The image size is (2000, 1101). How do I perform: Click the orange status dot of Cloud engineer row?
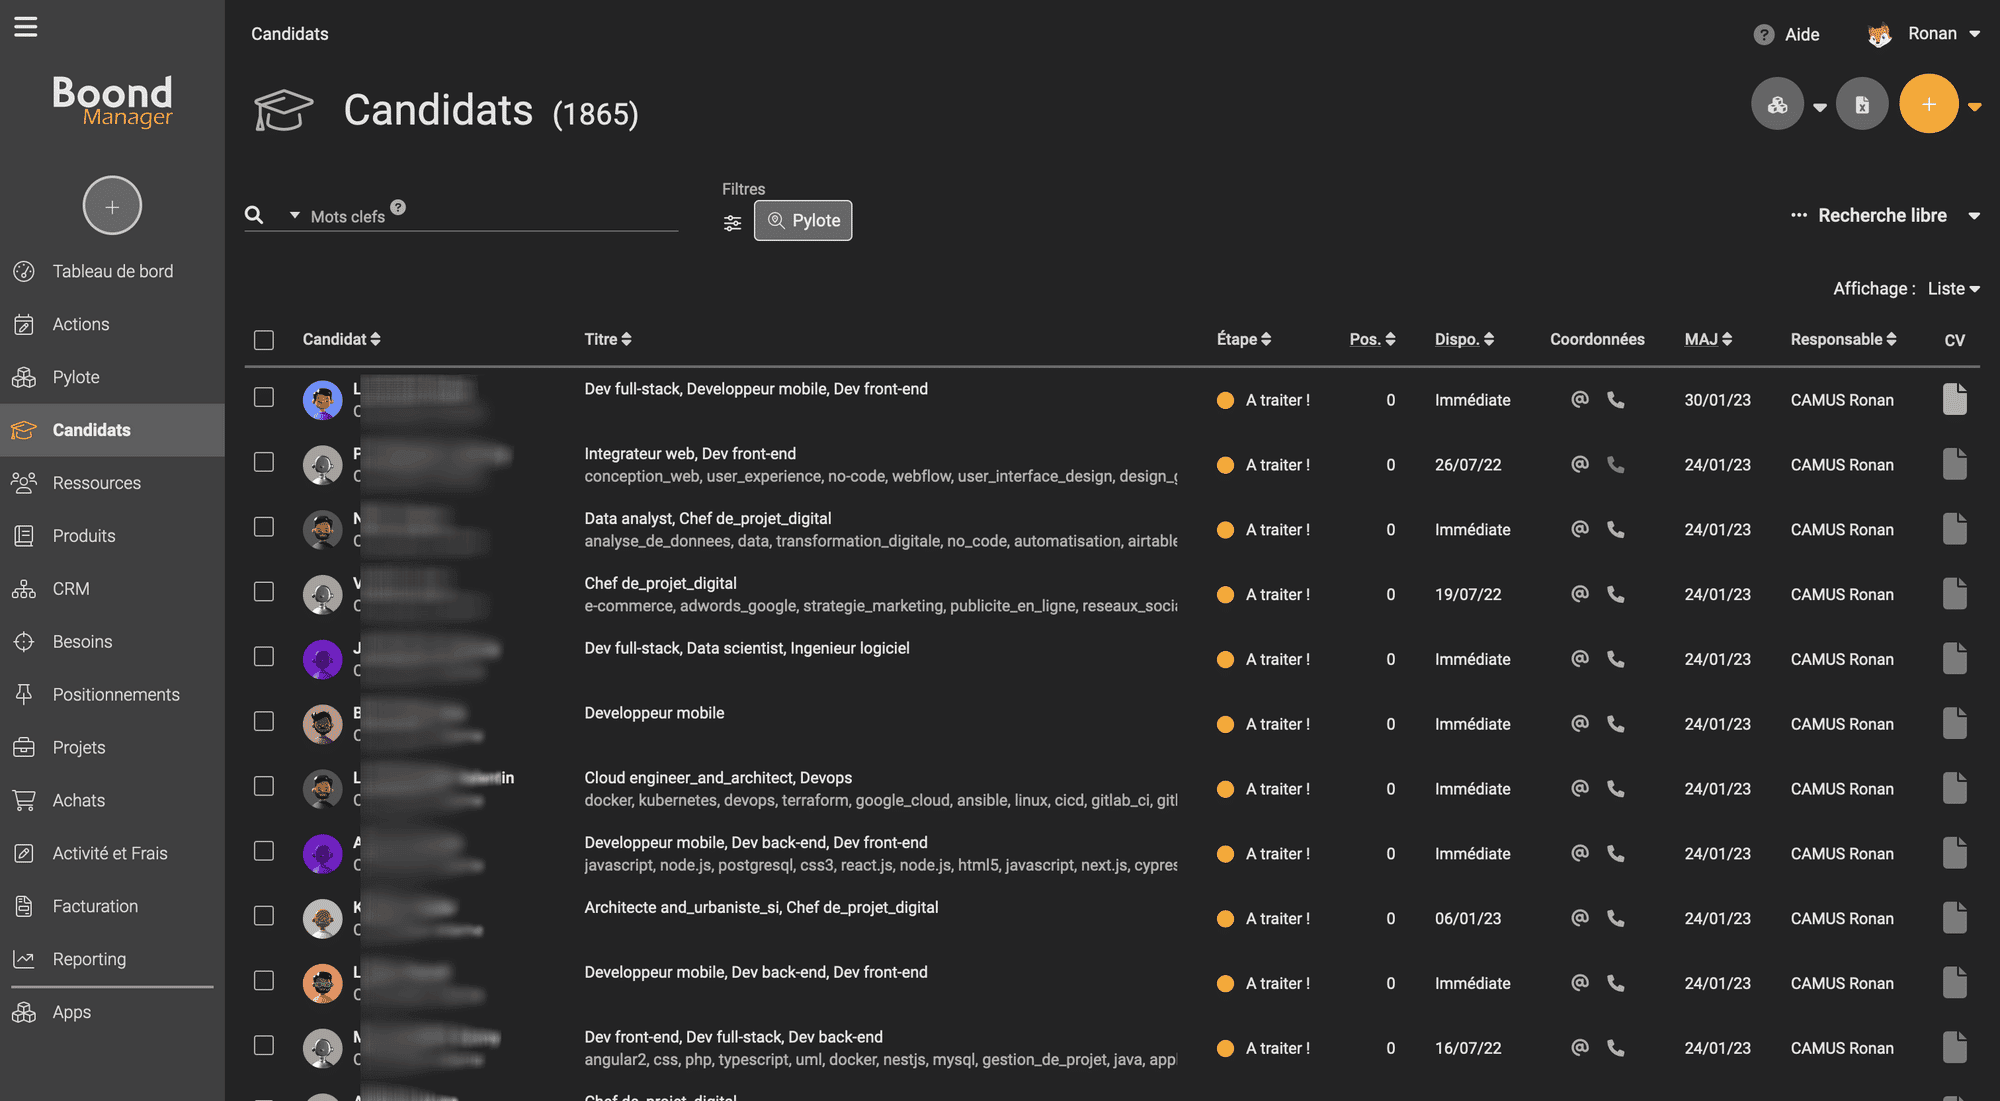point(1225,789)
